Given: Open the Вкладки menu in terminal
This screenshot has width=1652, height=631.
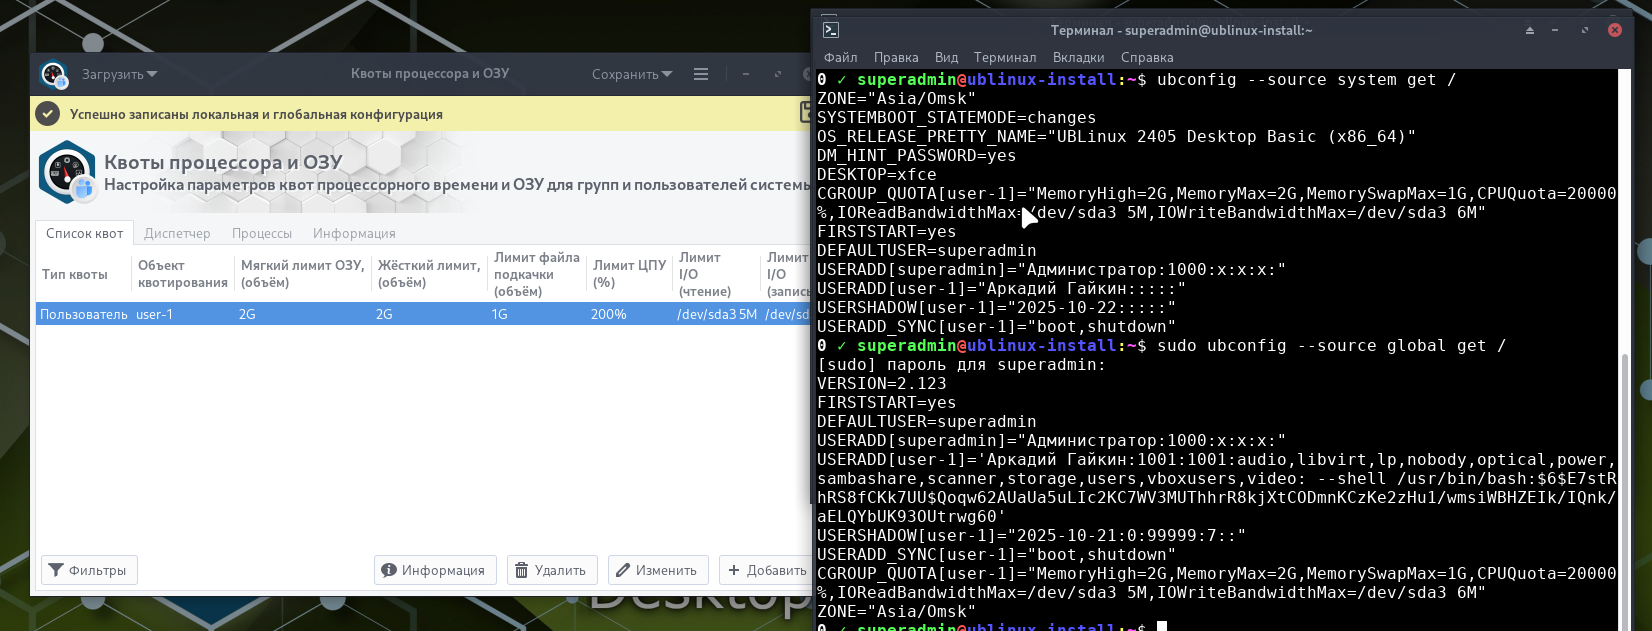Looking at the screenshot, I should [x=1078, y=57].
